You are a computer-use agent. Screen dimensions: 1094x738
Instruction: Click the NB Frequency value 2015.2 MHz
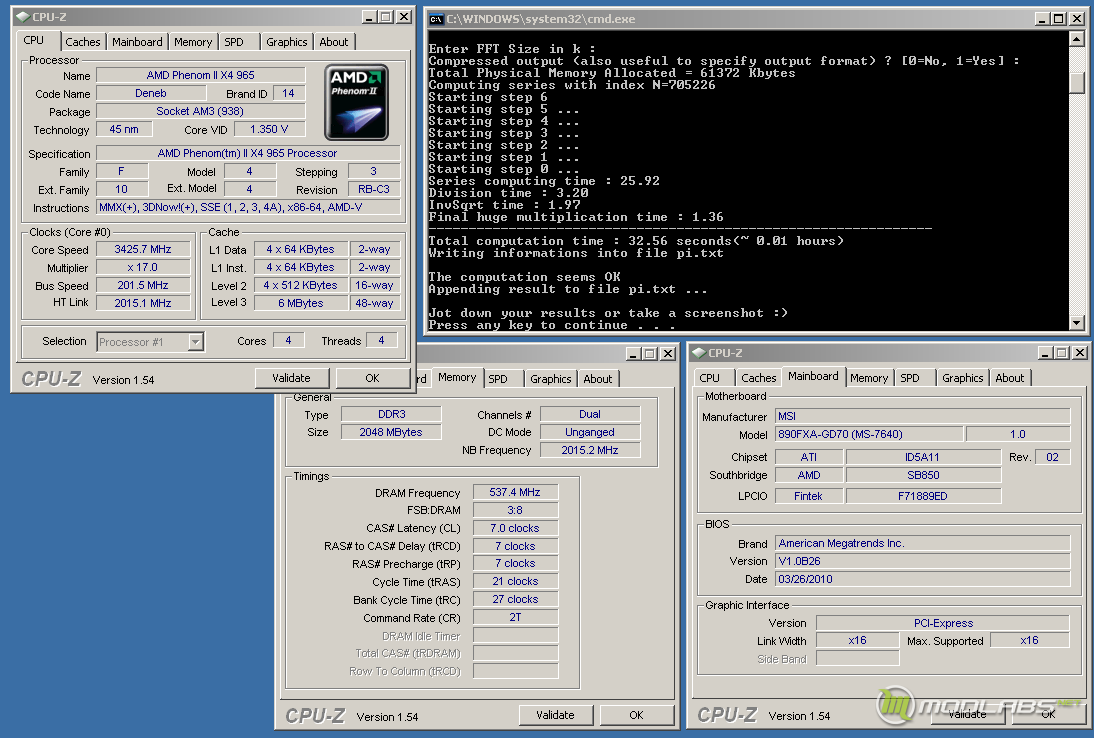coord(590,451)
